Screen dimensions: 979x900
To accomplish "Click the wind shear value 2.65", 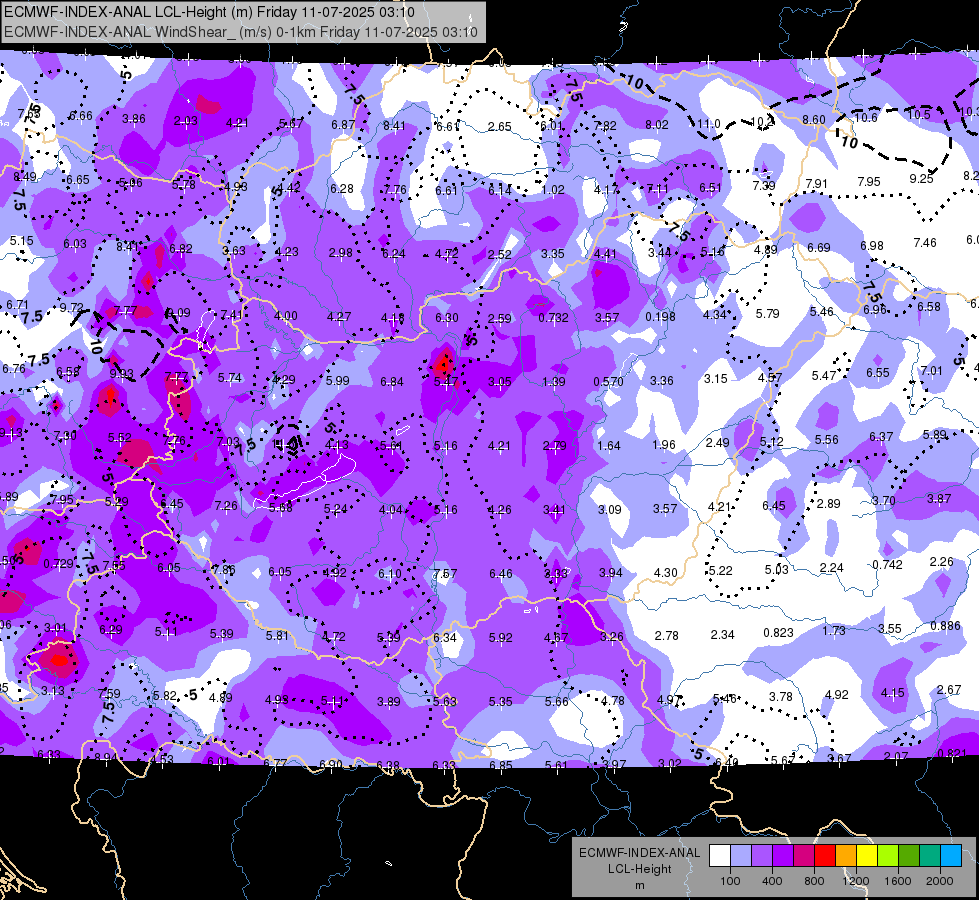I will tap(499, 127).
